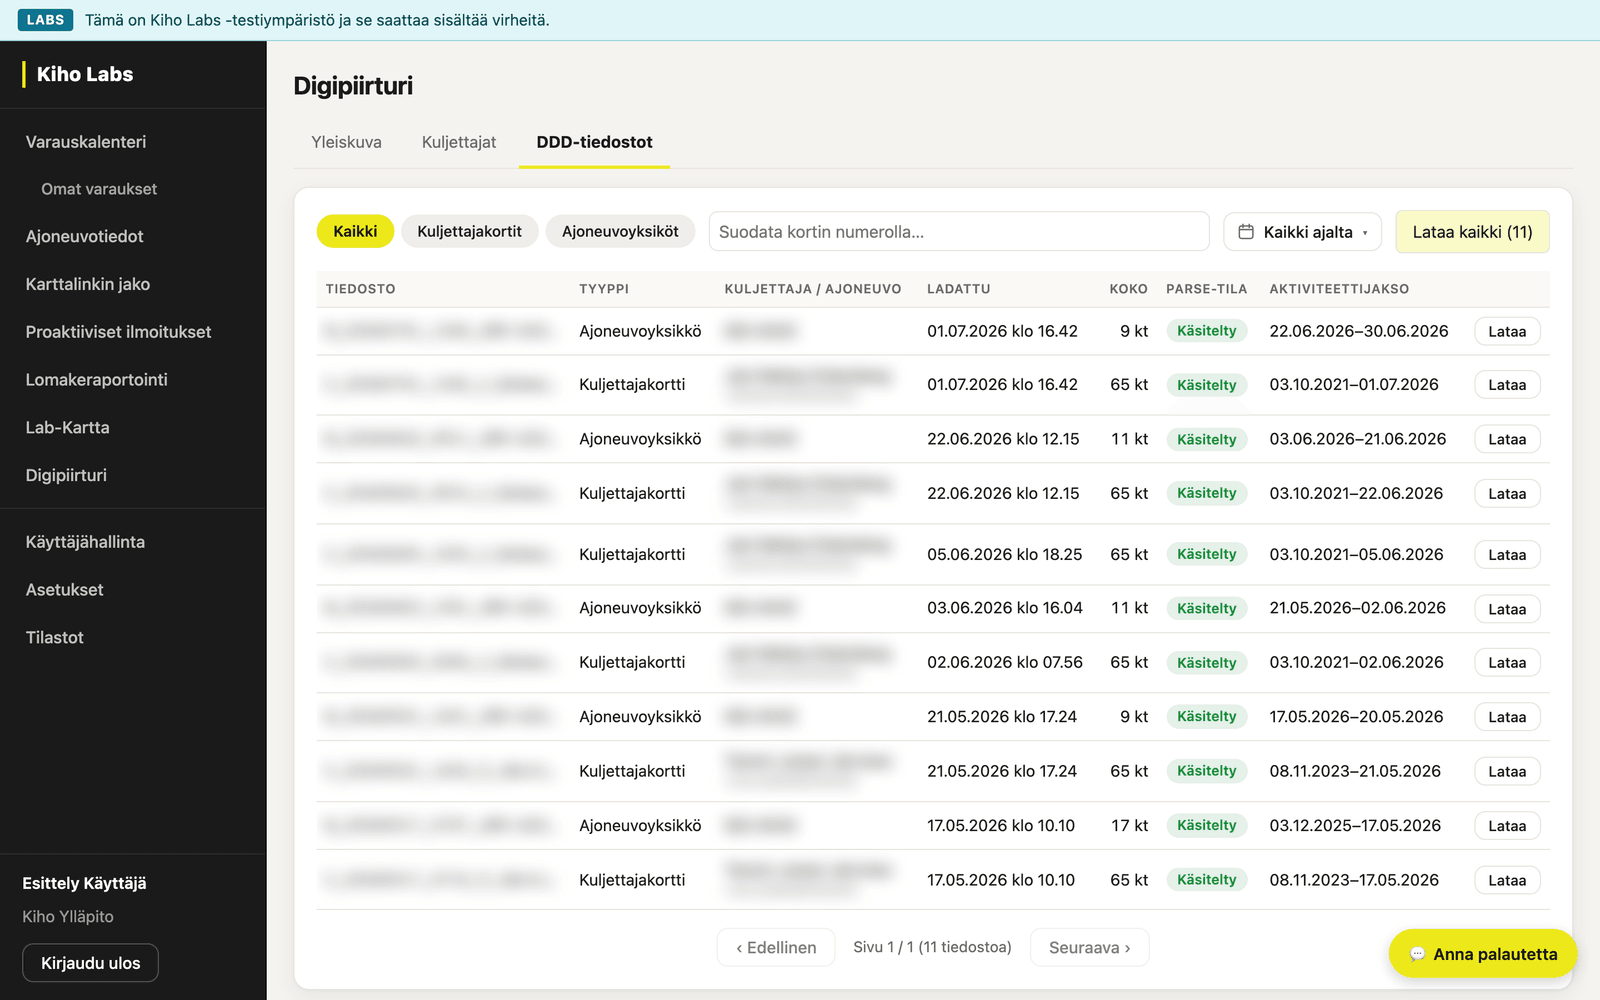1600x1000 pixels.
Task: Click Lataa for 17.05.2026–20.05.2026 row
Action: tap(1507, 717)
